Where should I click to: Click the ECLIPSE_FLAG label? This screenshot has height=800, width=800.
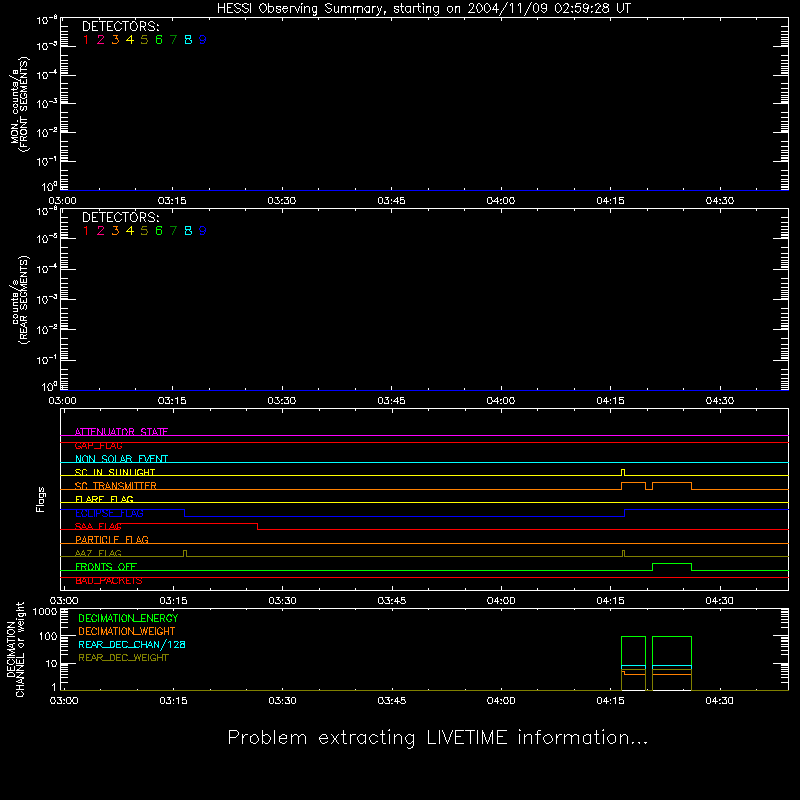(x=109, y=513)
